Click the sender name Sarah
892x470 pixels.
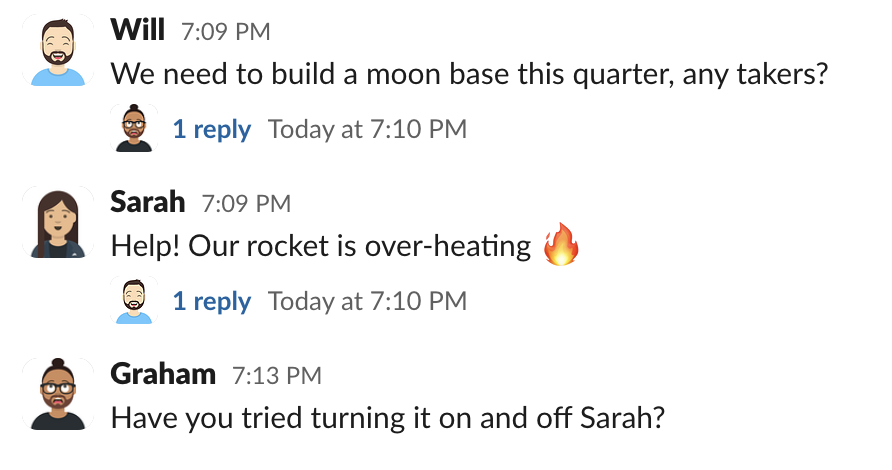(147, 202)
